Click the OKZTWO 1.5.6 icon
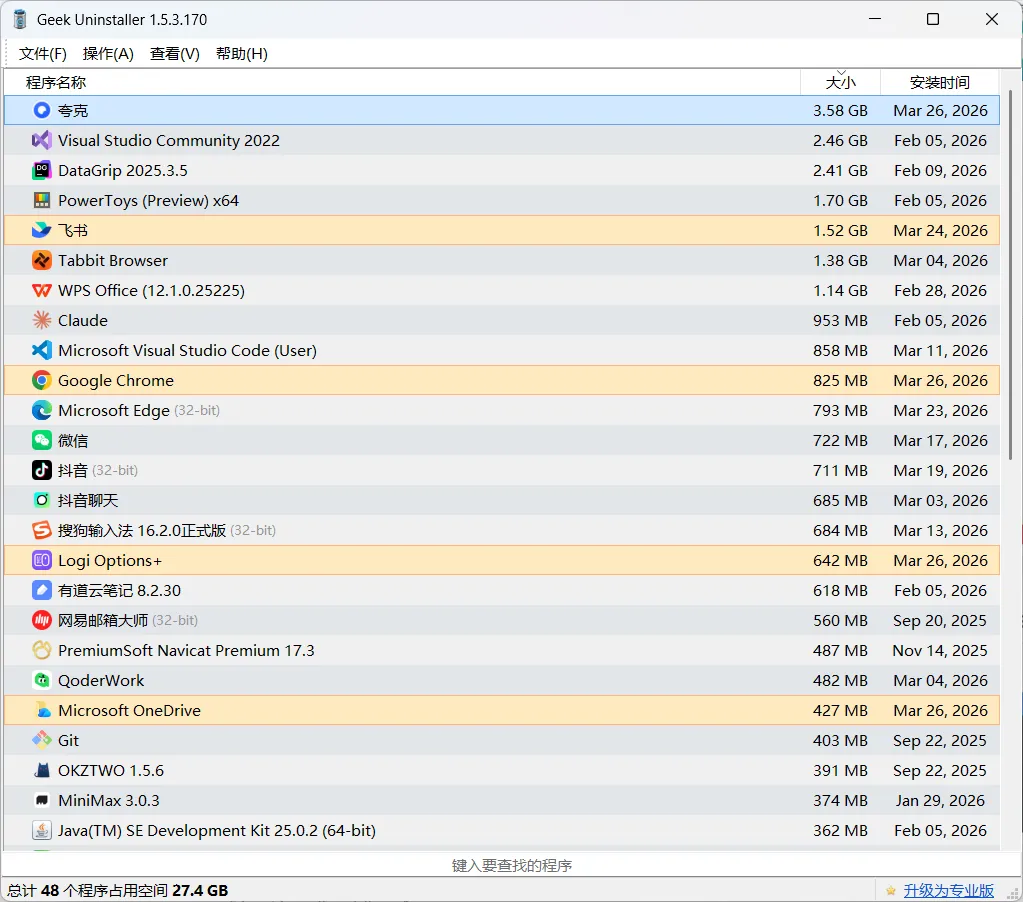This screenshot has width=1023, height=902. [42, 770]
